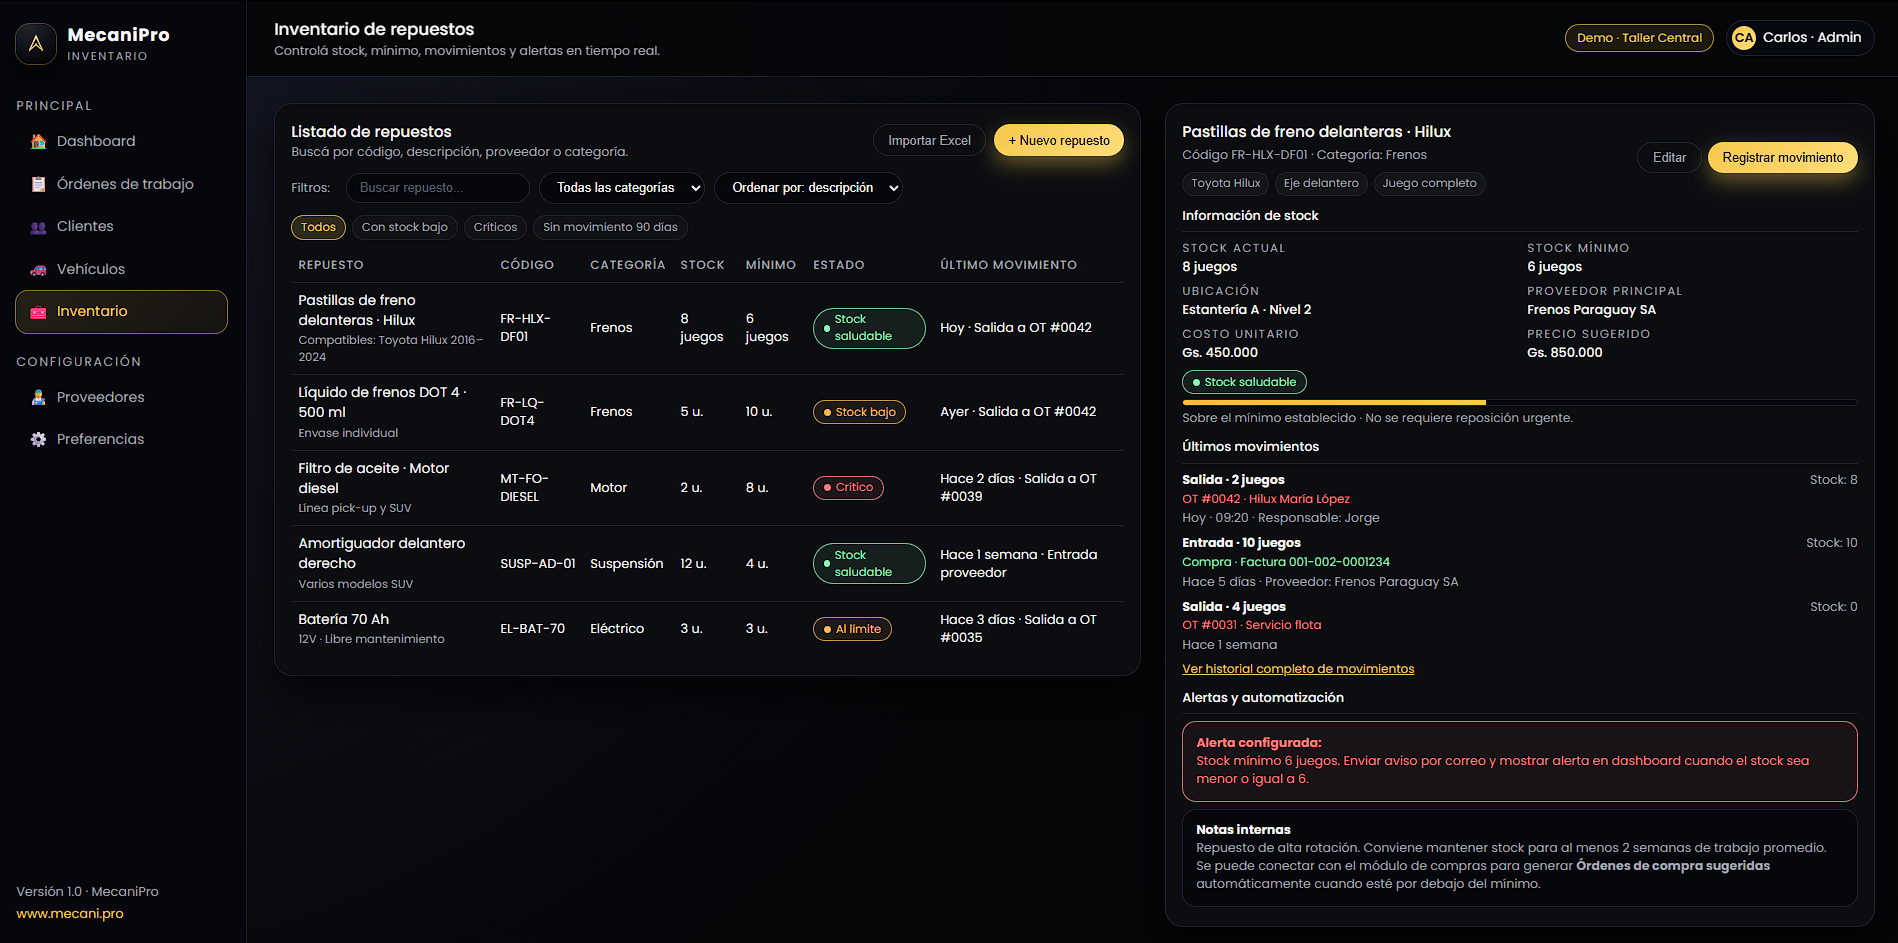Viewport: 1898px width, 943px height.
Task: Click the Órdenes de trabajo clipboard icon
Action: 38,184
